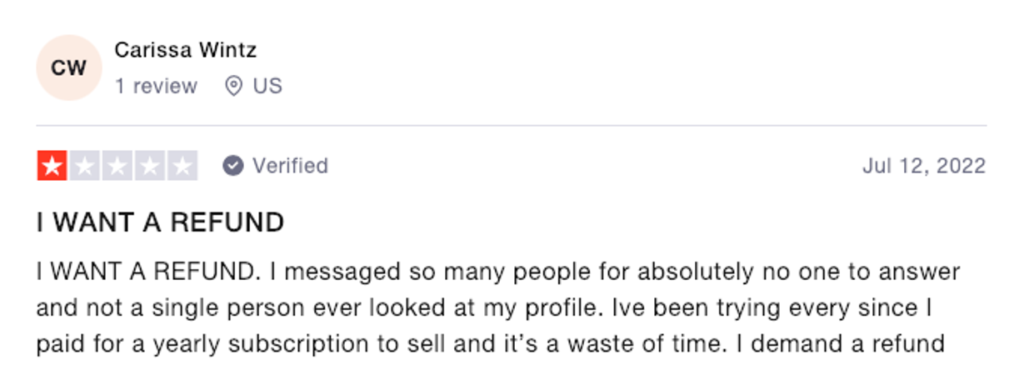The image size is (1024, 385).
Task: Select the red first rating star
Action: (x=52, y=166)
